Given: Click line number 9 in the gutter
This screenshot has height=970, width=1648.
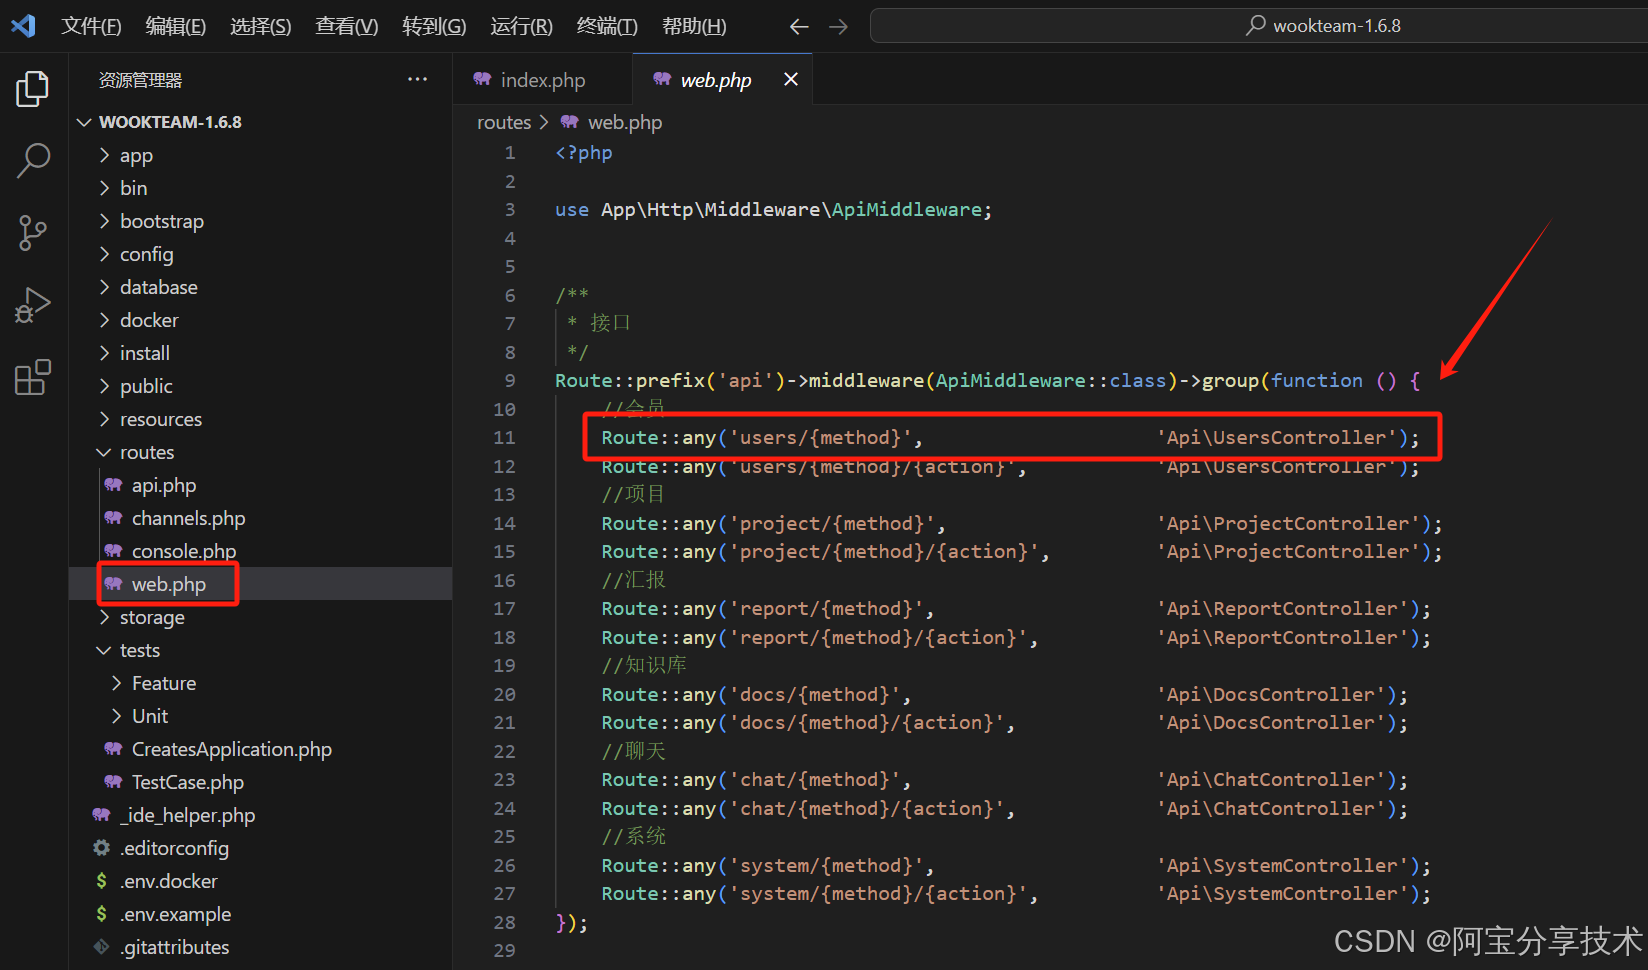Looking at the screenshot, I should pyautogui.click(x=510, y=380).
